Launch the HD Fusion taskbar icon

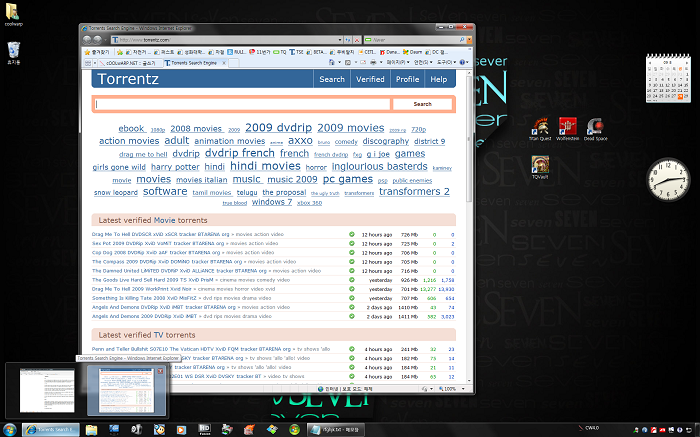[204, 429]
